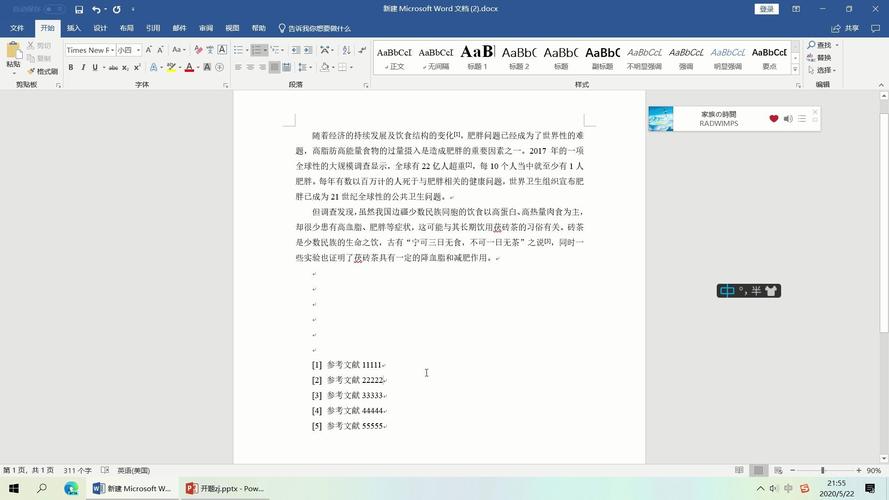
Task: Expand the bullet list dropdown arrow
Action: (247, 50)
